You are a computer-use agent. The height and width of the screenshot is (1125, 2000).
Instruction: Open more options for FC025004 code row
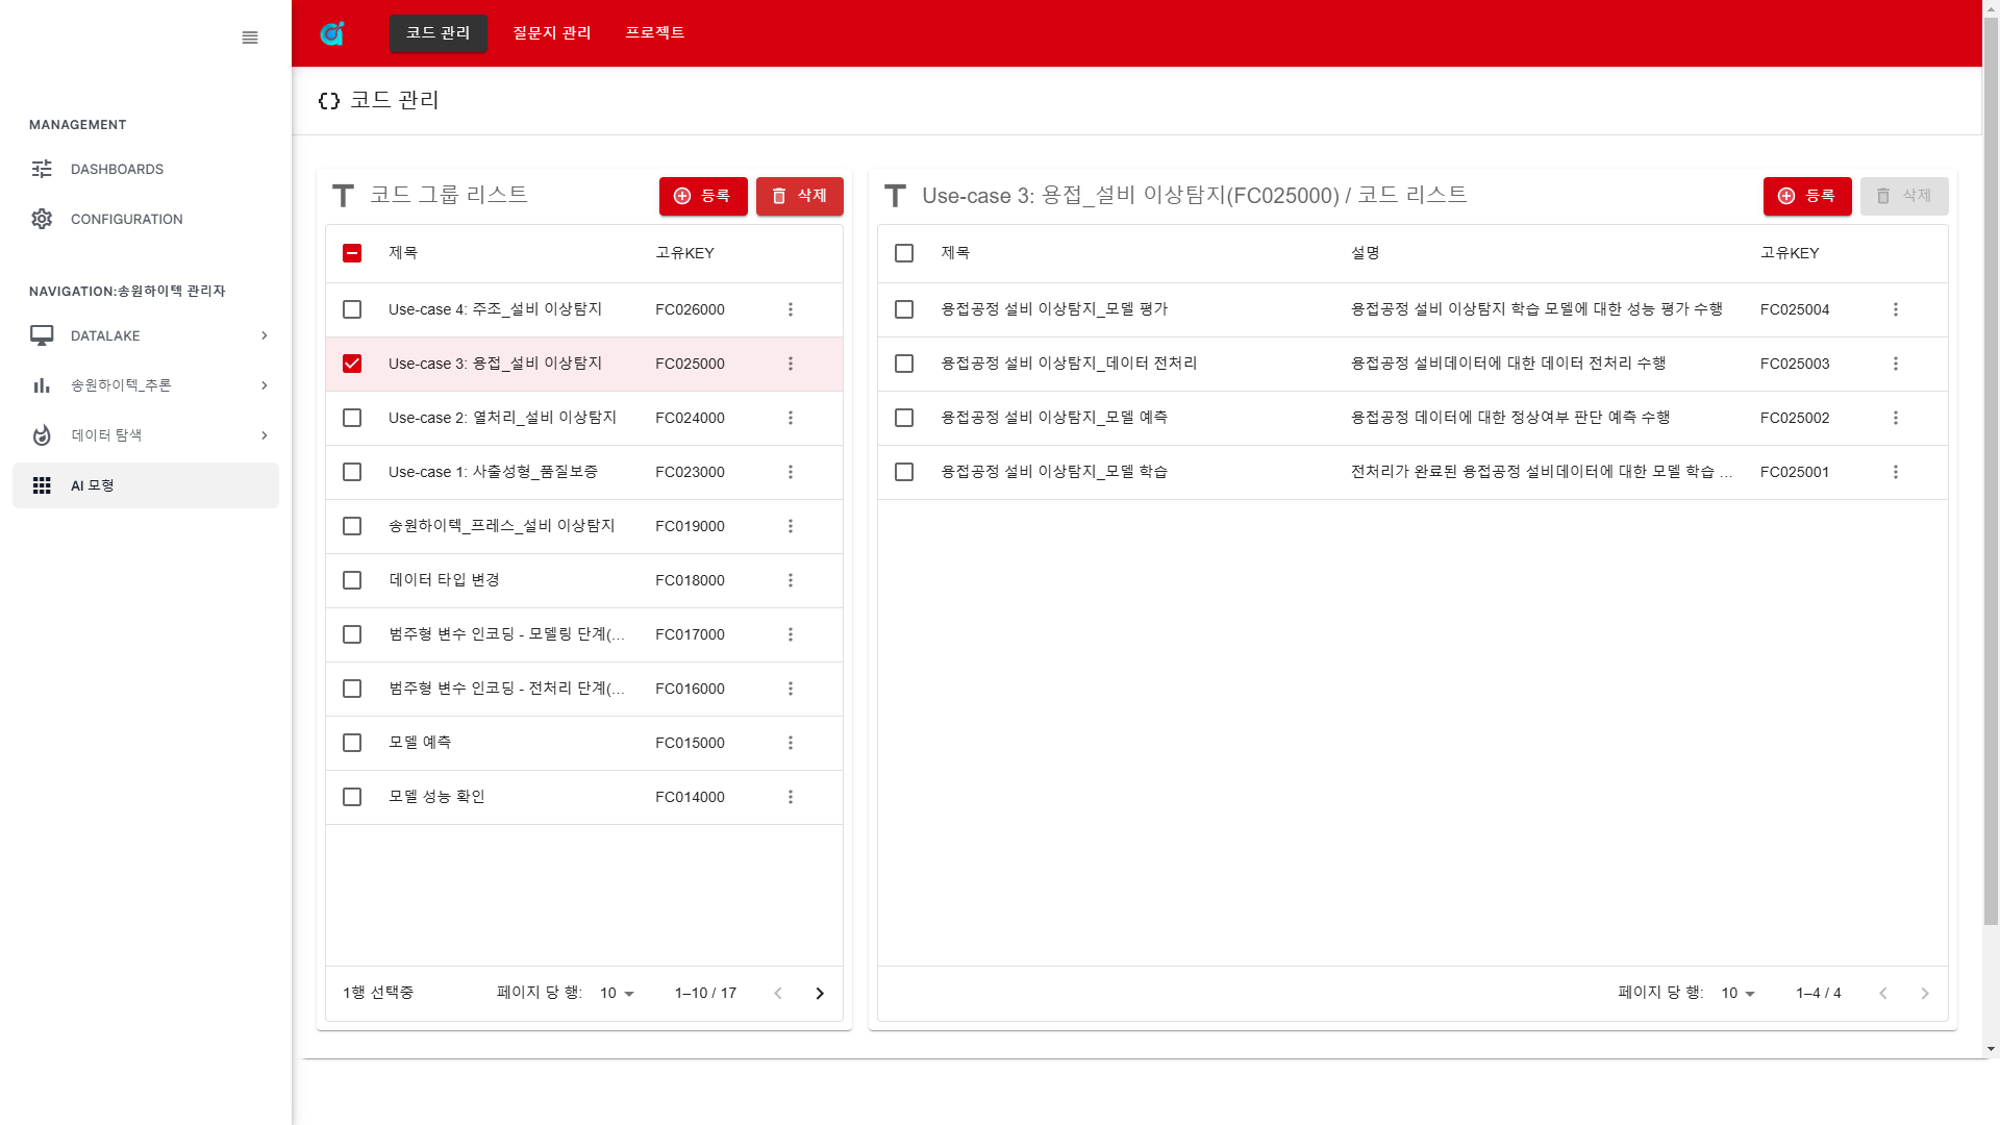(1895, 310)
